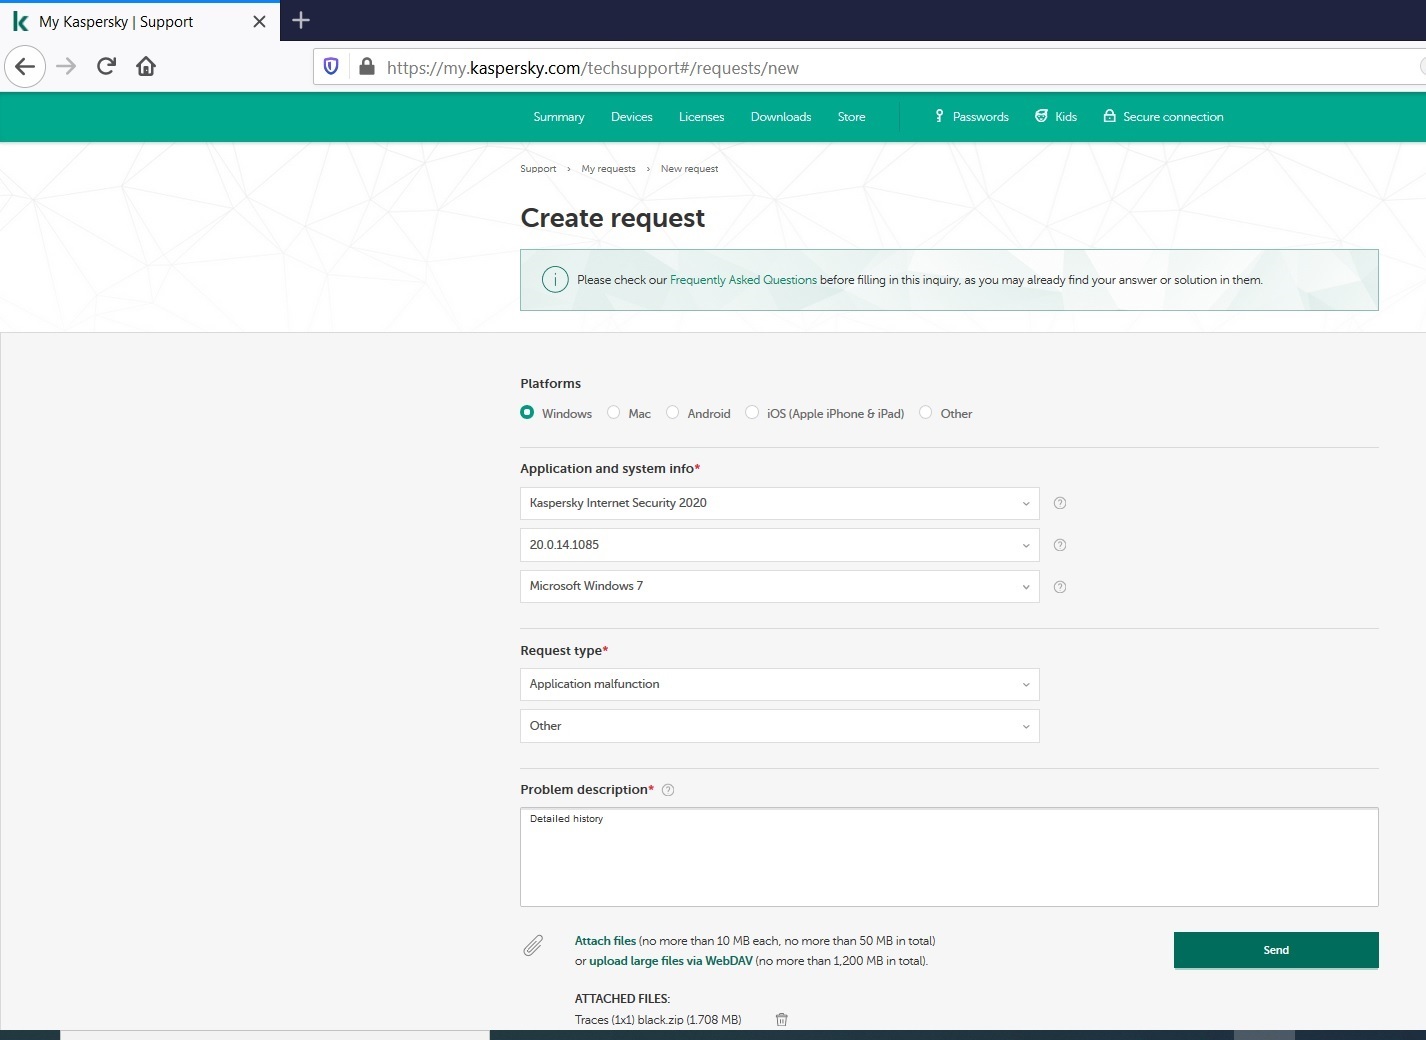
Task: Open the Secure connection section
Action: [x=1163, y=117]
